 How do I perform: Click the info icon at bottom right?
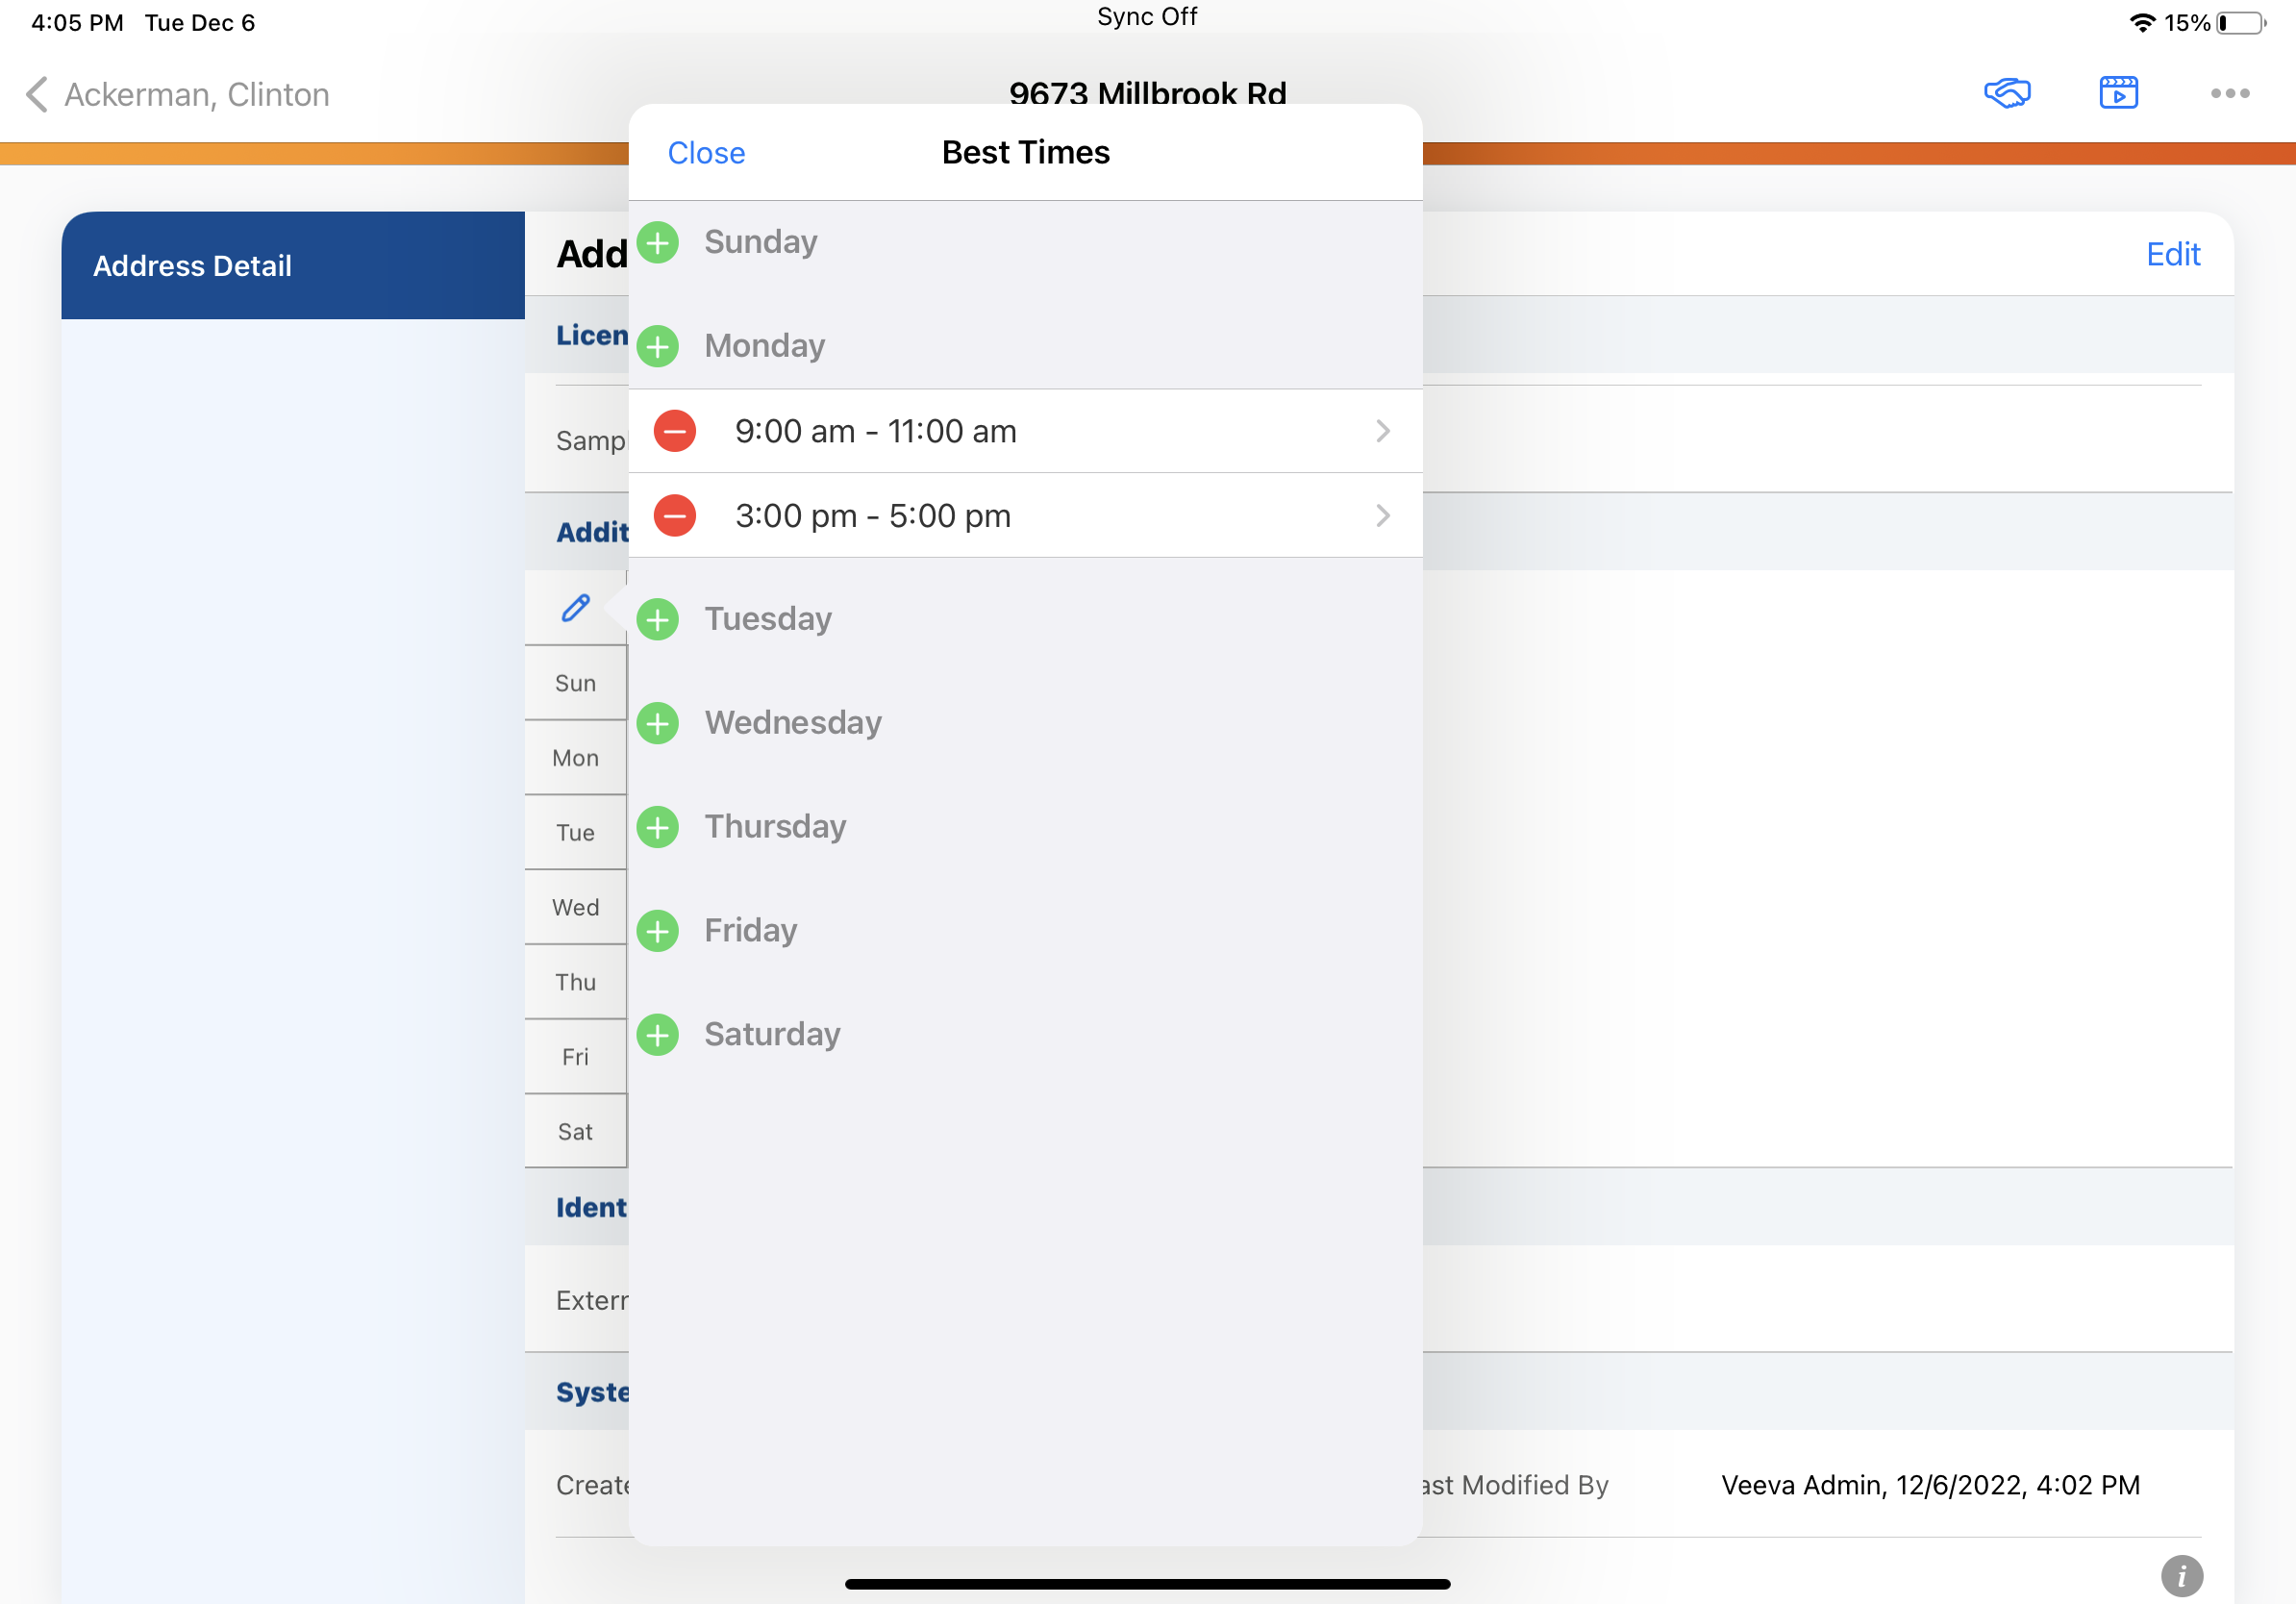(2181, 1576)
